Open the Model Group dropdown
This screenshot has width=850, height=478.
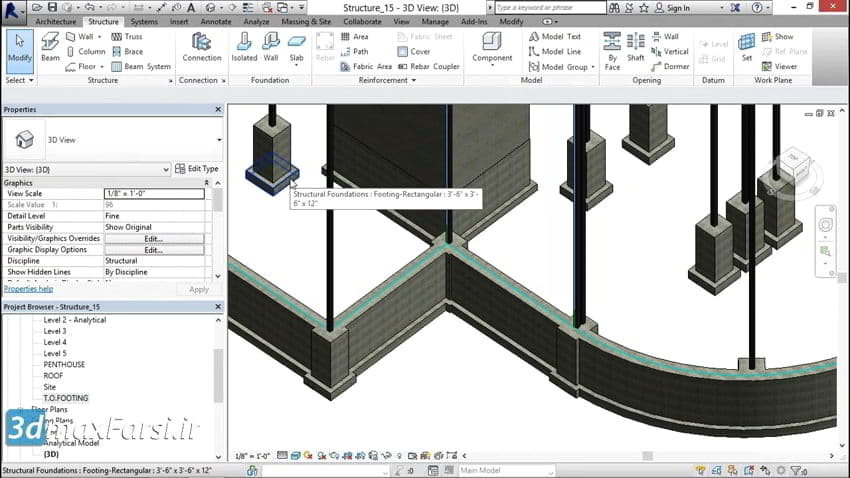coord(593,67)
